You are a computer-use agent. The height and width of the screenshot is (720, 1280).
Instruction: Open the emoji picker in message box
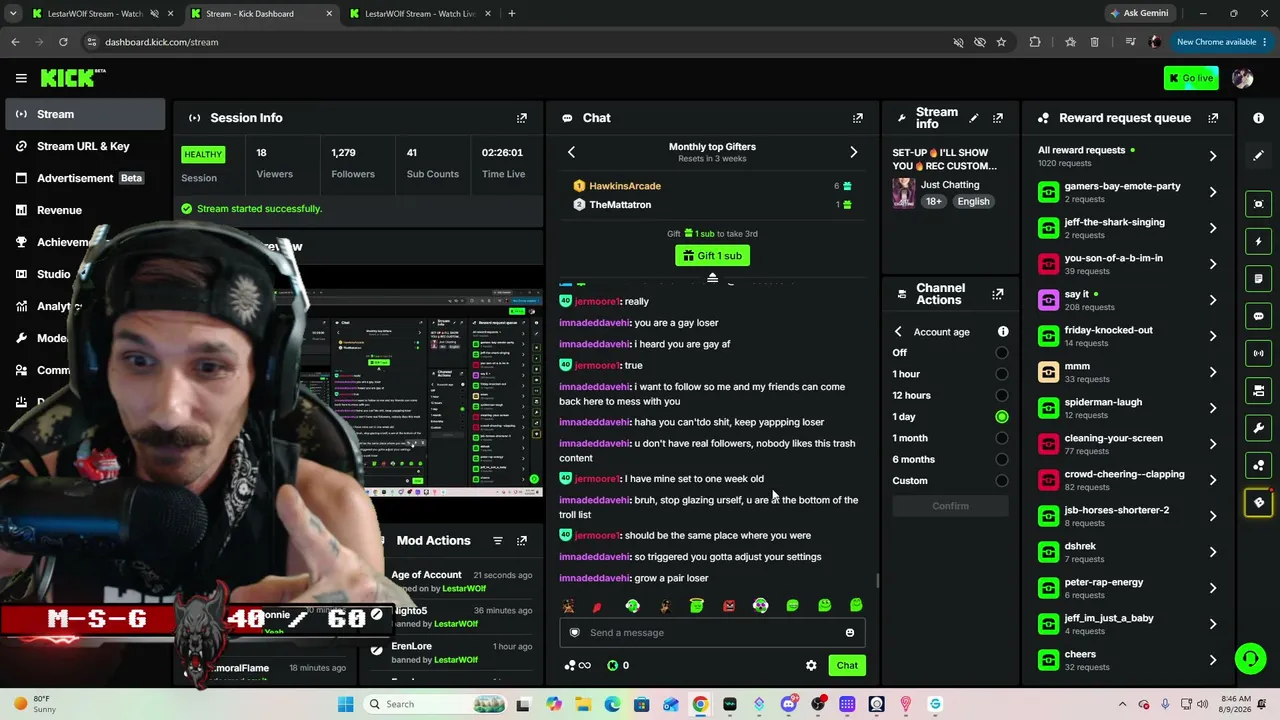[x=850, y=632]
